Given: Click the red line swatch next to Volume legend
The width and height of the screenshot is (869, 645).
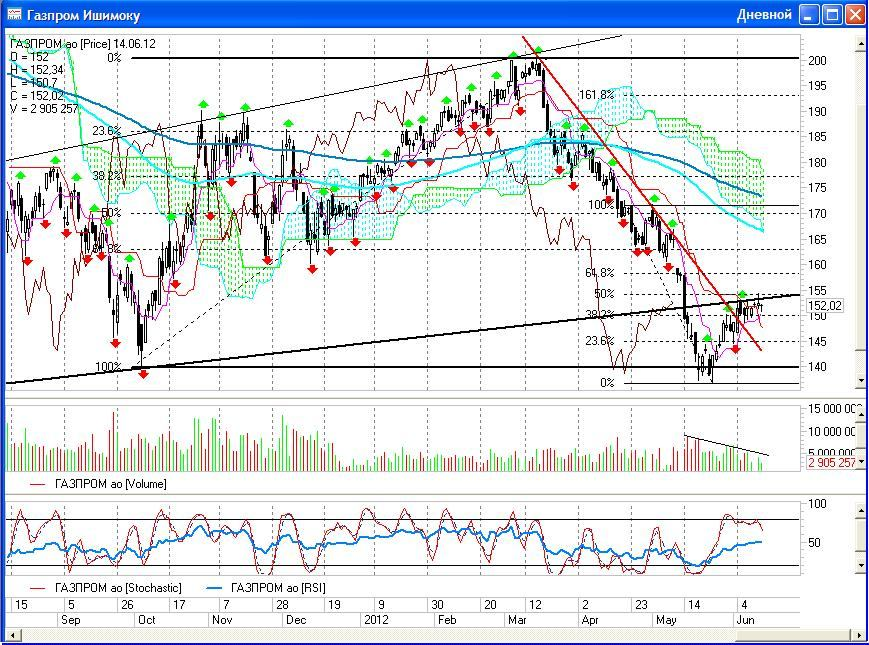Looking at the screenshot, I should tap(38, 484).
